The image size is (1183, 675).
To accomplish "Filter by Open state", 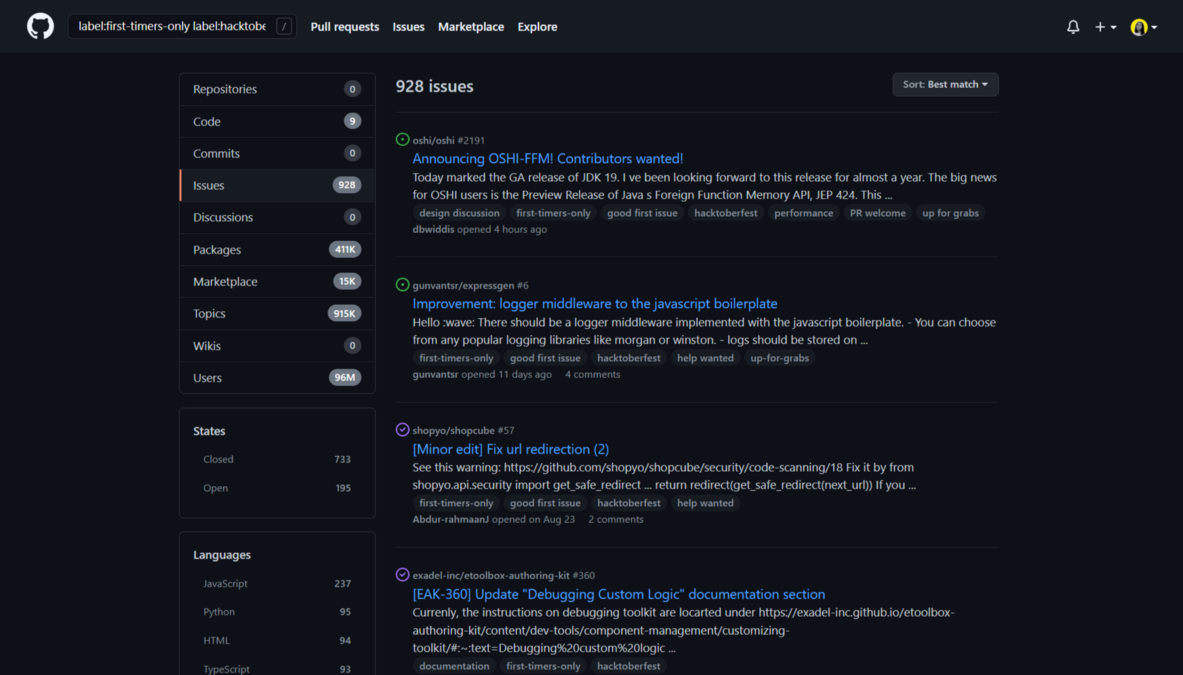I will pos(277,488).
